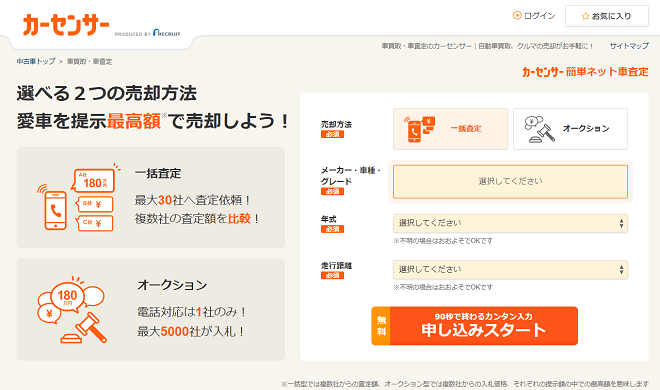The width and height of the screenshot is (660, 390).
Task: Click the auction gavel with 180 bubbles illustration
Action: [72, 310]
